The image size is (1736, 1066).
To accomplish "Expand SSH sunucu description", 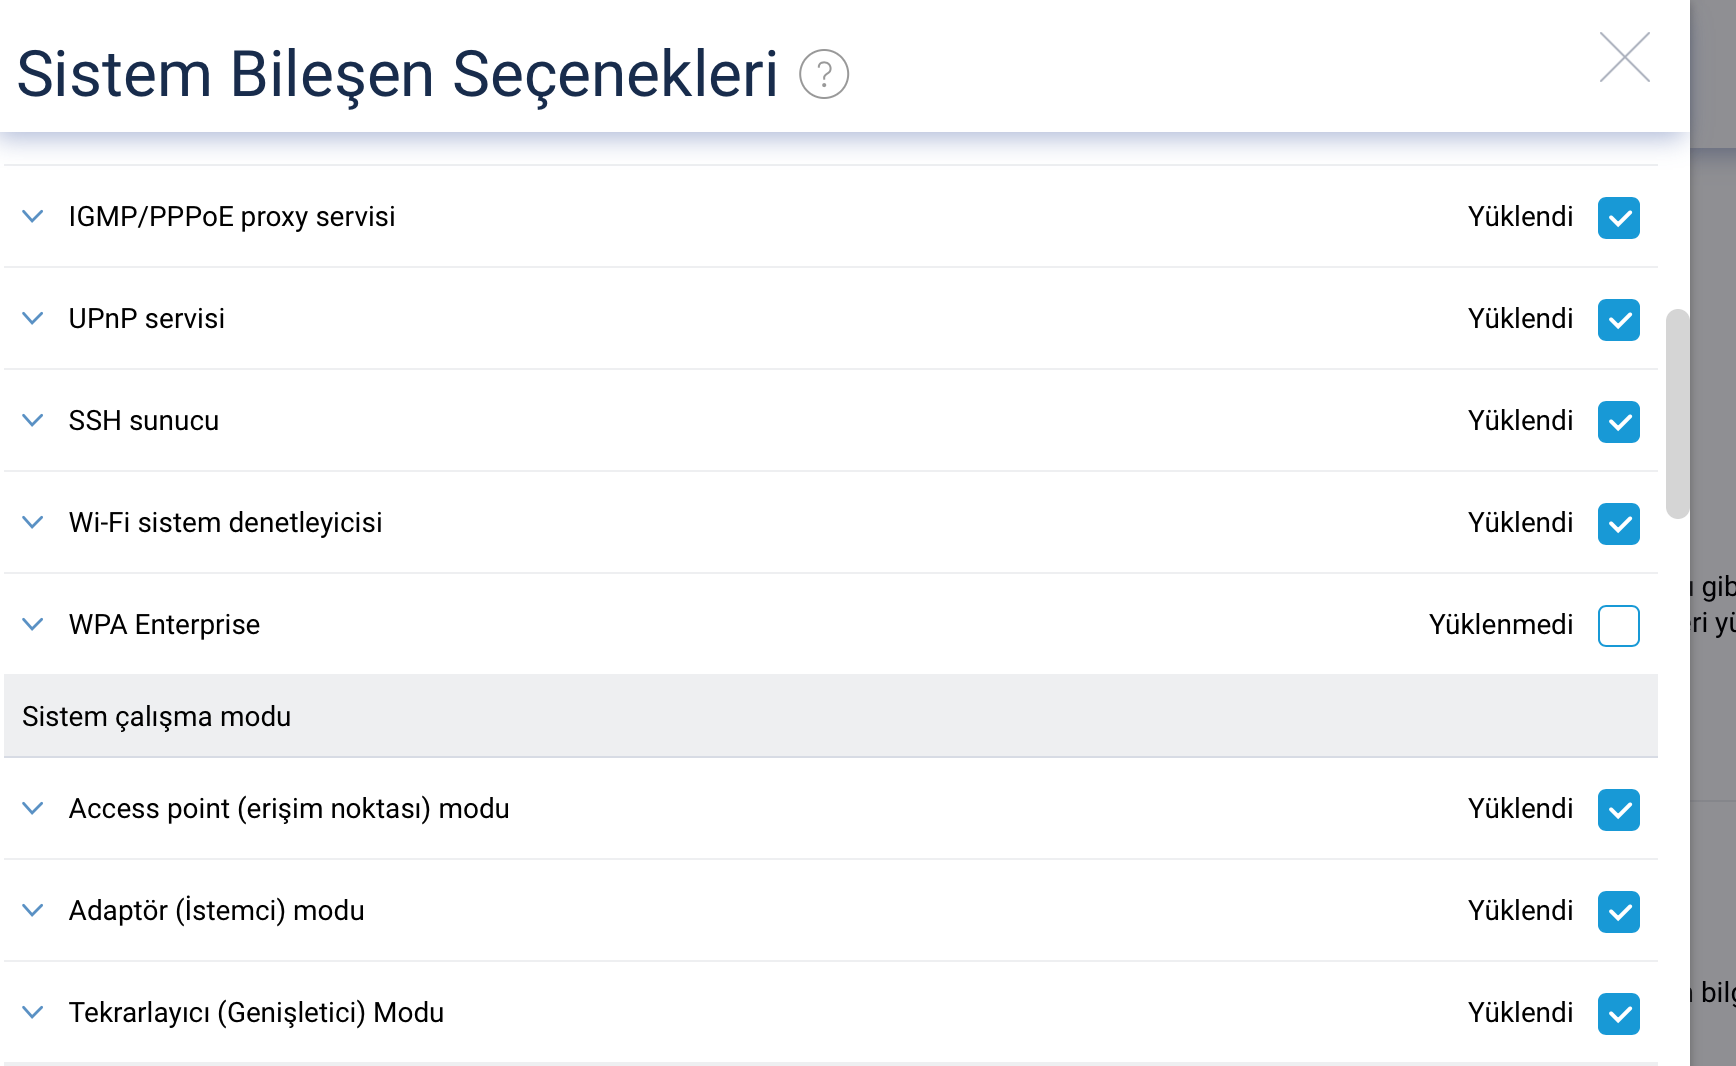I will pyautogui.click(x=33, y=420).
